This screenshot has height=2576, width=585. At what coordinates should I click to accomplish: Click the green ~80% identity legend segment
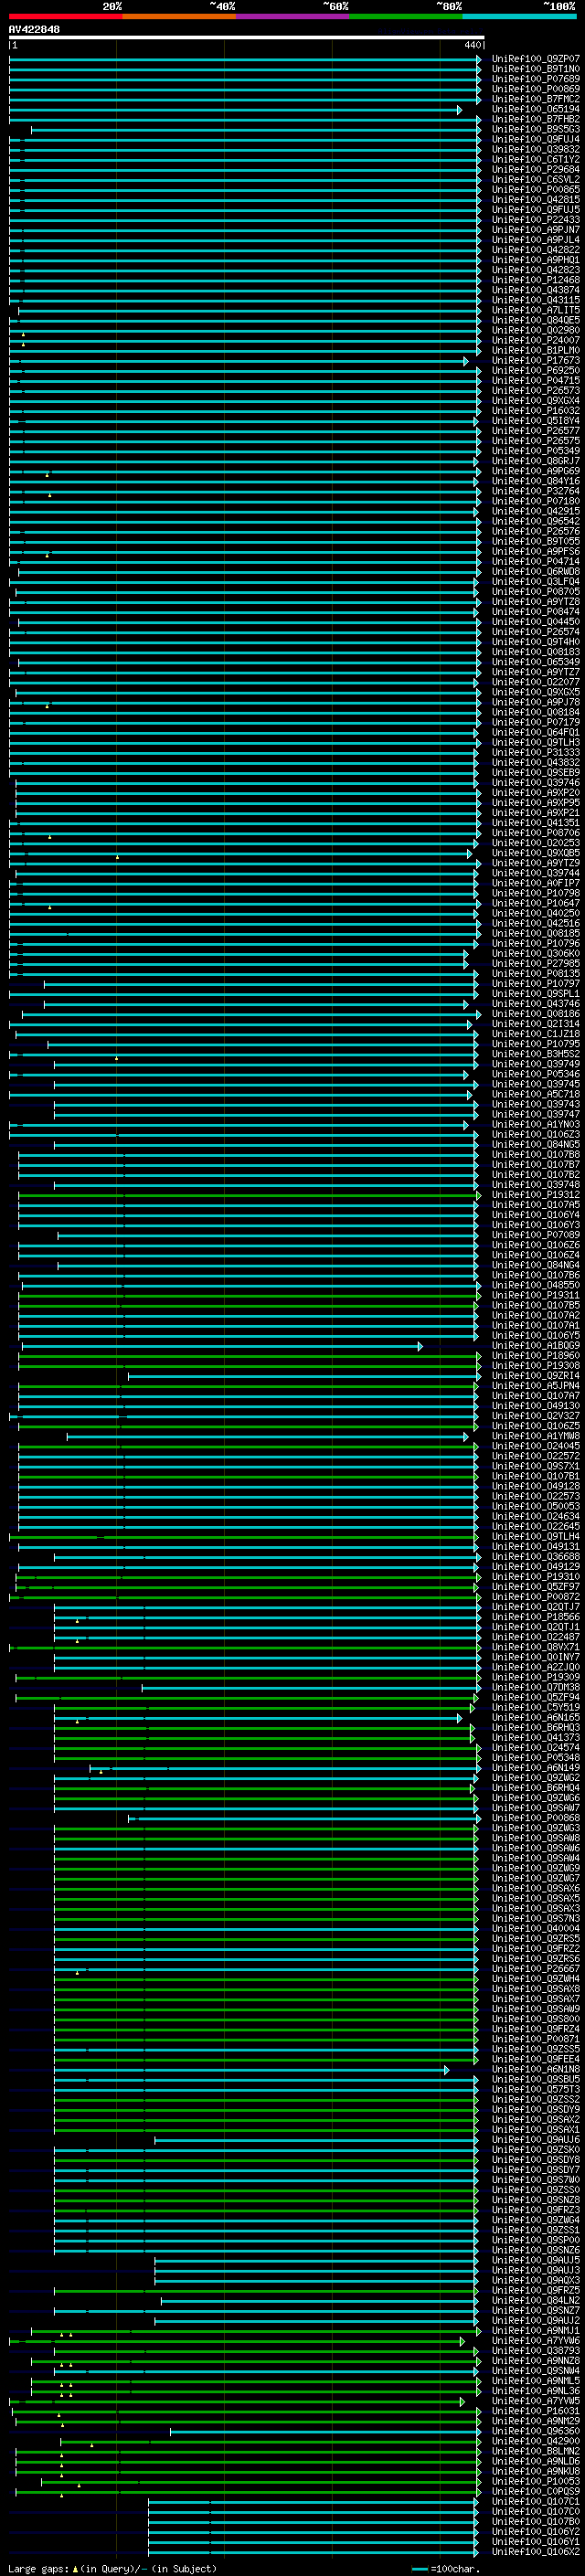406,16
